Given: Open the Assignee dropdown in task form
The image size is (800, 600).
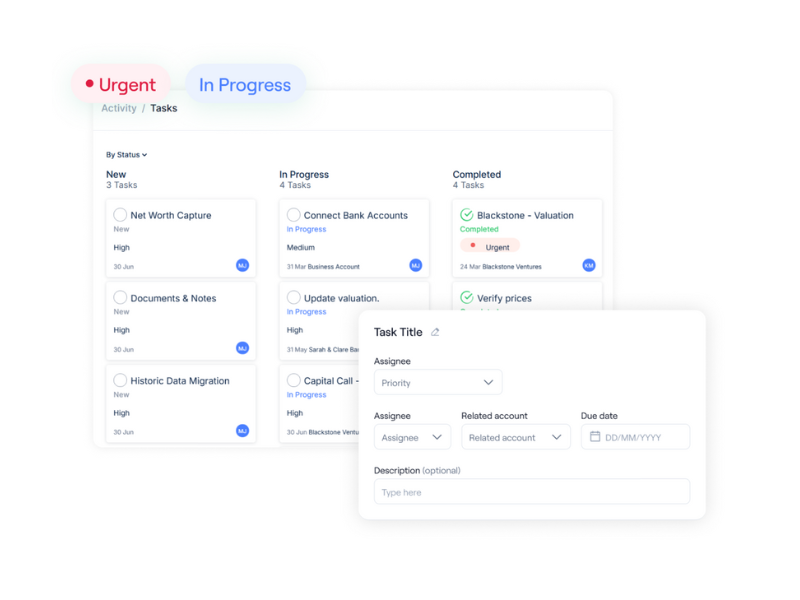Looking at the screenshot, I should point(412,437).
